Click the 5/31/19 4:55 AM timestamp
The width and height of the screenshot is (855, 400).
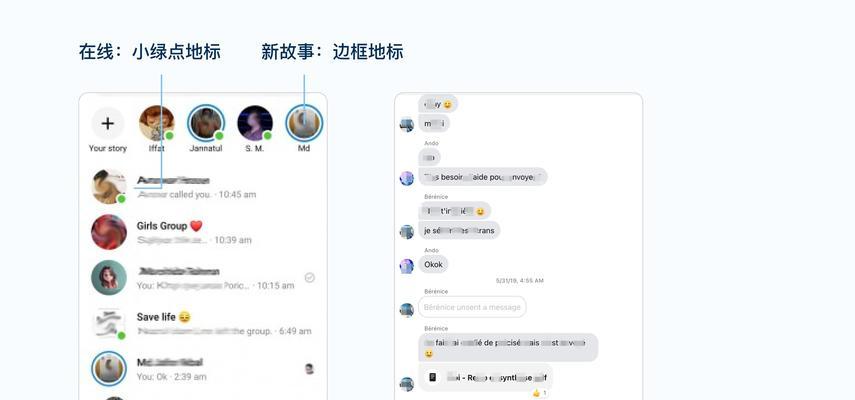coord(520,281)
